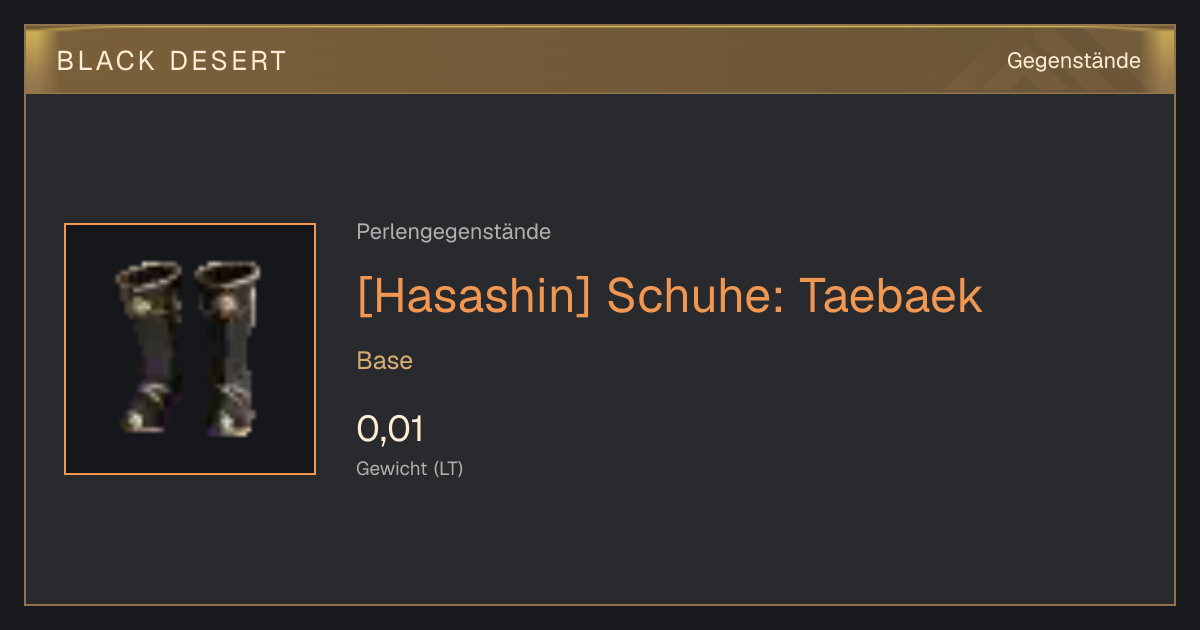Click the BLACK DESERT logo text

tap(172, 61)
